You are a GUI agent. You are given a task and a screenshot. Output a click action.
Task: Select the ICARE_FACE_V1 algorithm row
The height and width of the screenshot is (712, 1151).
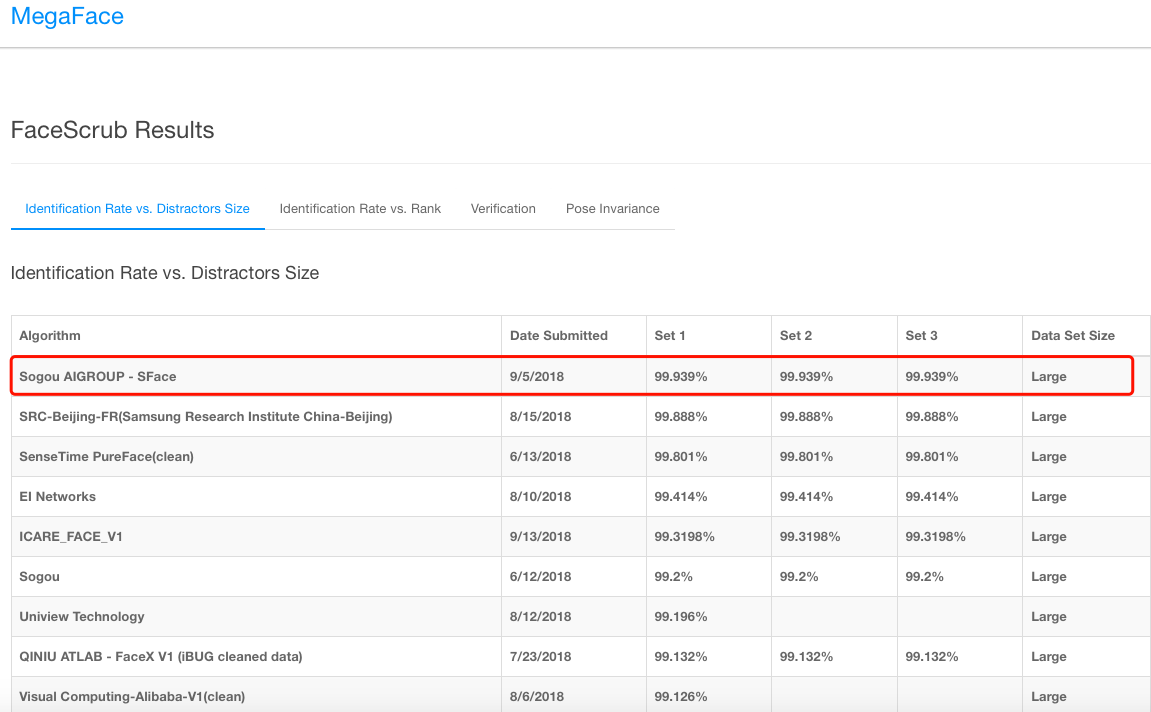click(71, 537)
